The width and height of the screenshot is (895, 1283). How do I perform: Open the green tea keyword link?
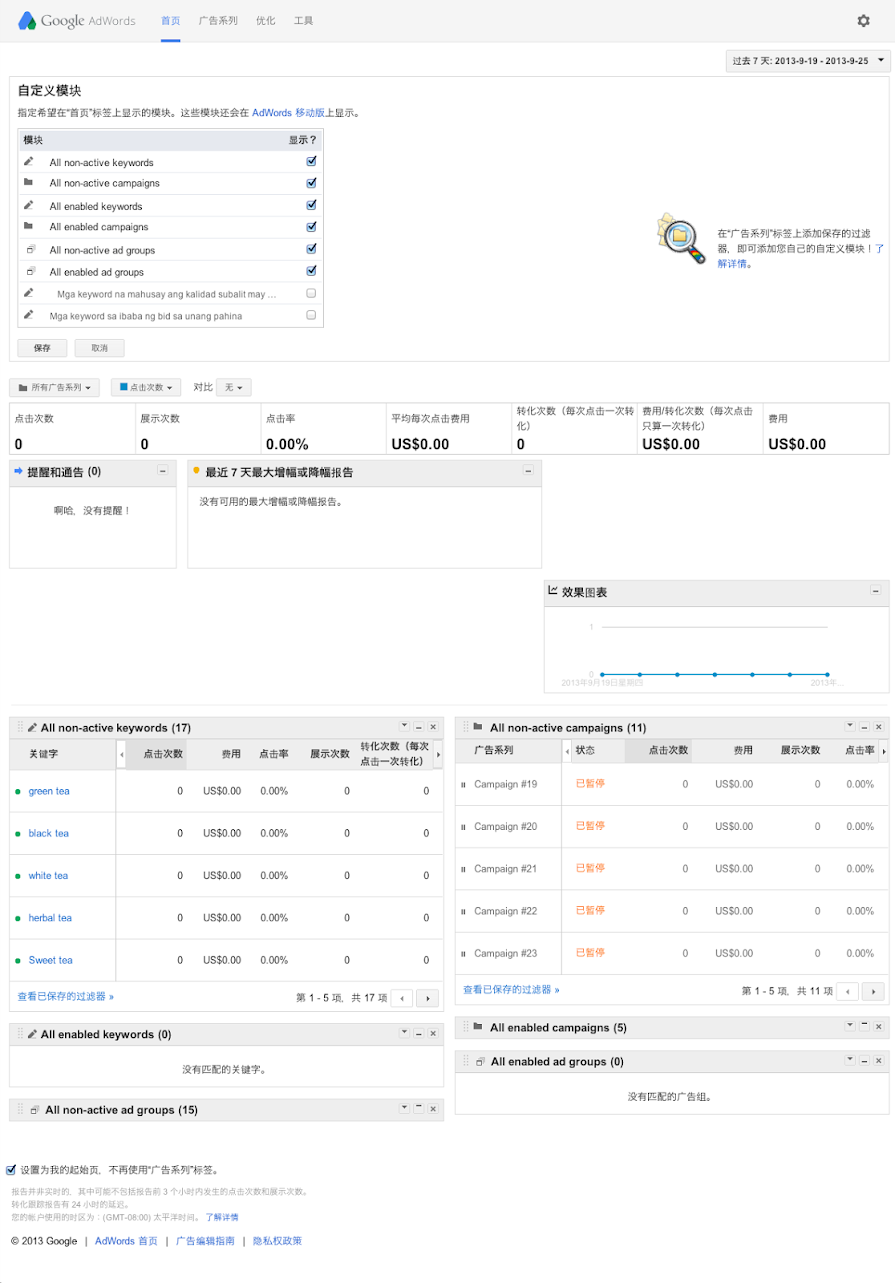pos(49,791)
